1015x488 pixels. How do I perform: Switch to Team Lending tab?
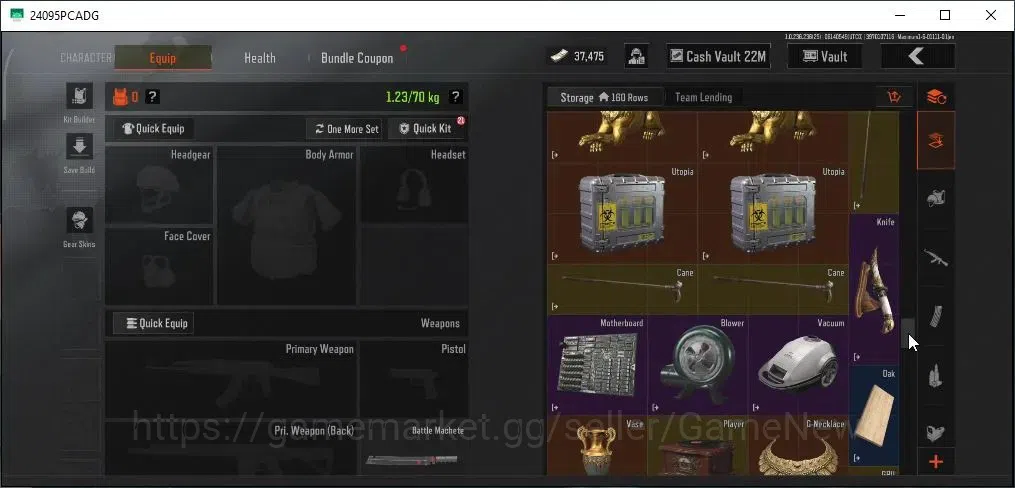tap(704, 97)
